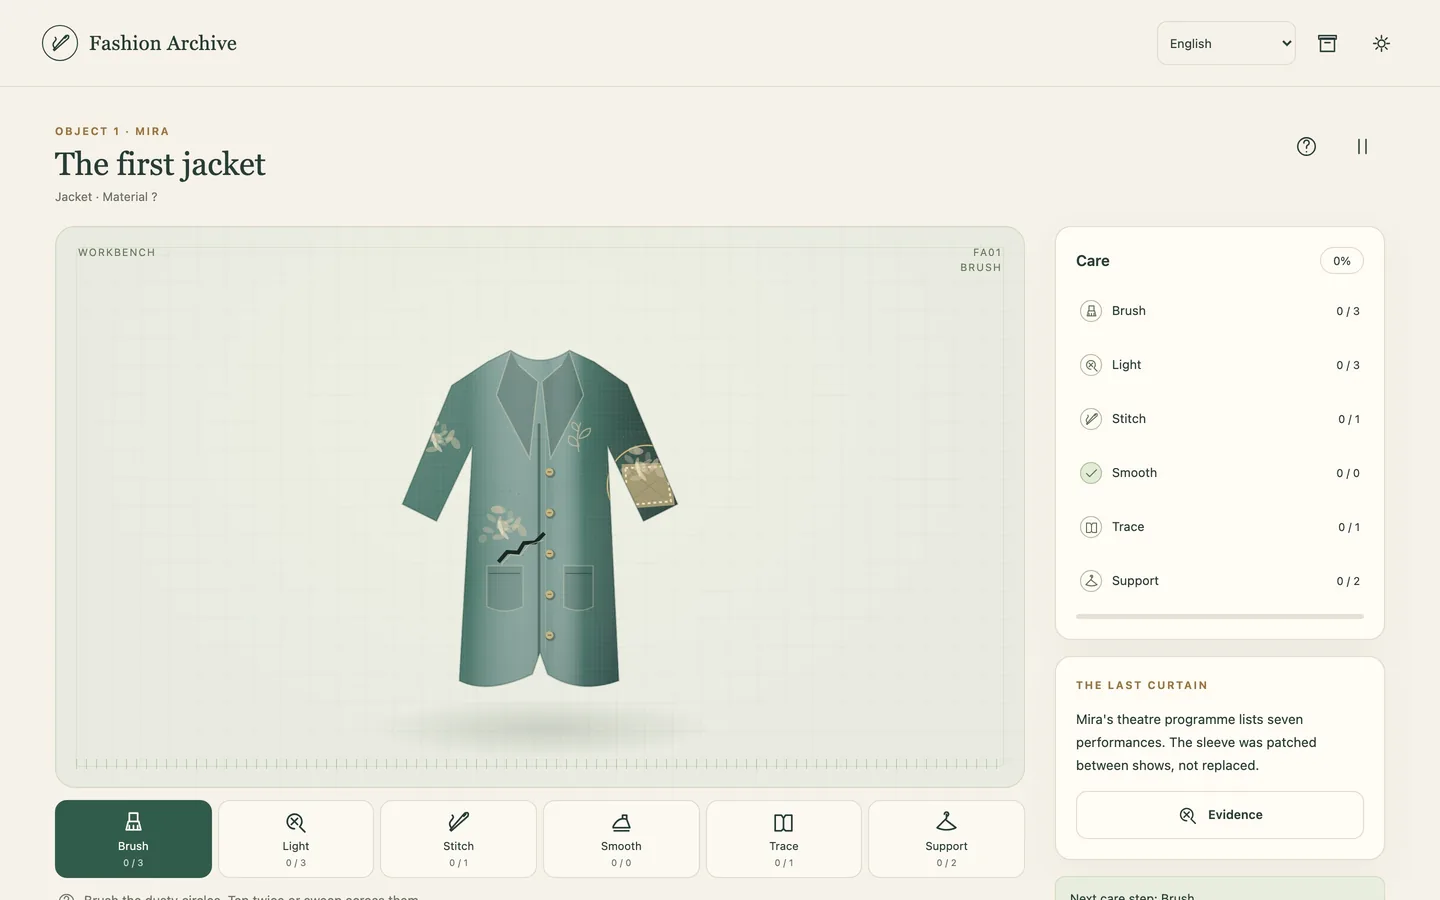Click the FA01 BRUSH label

[x=981, y=260]
